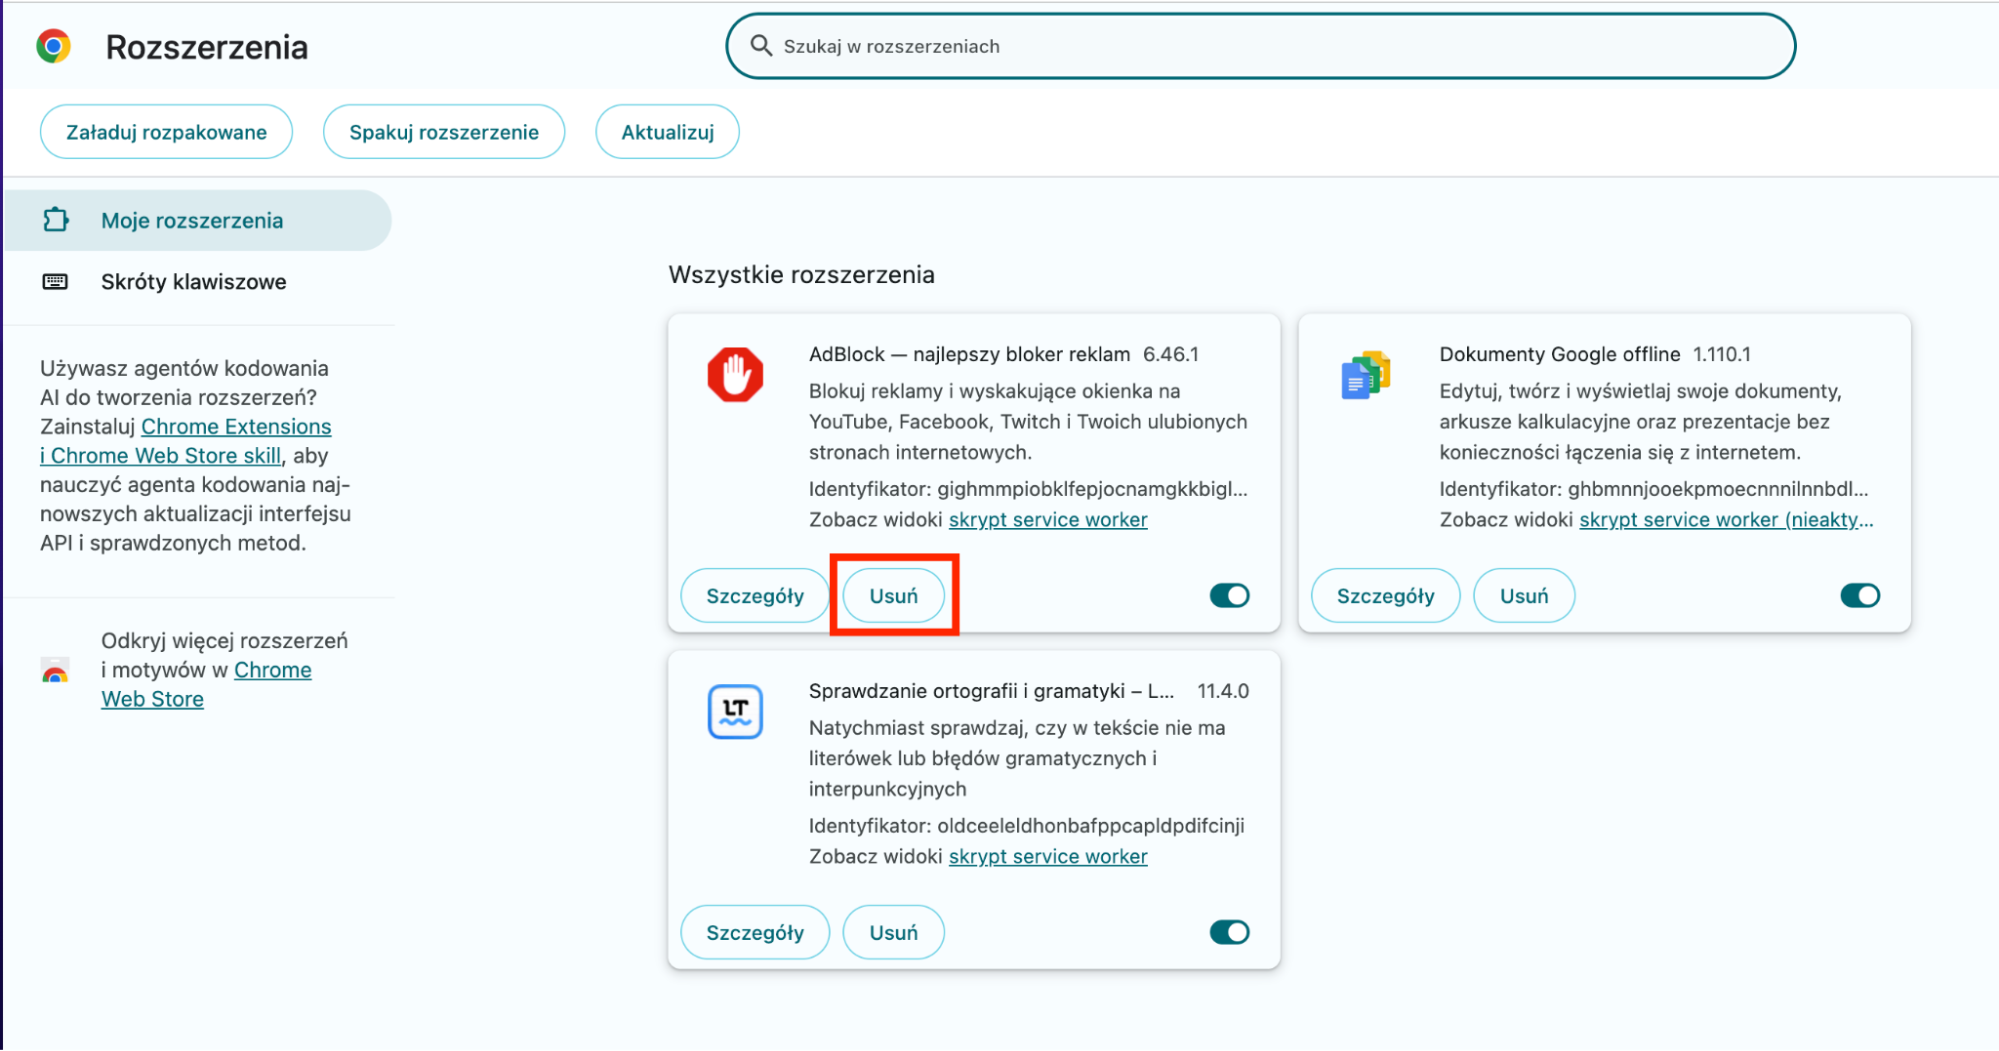Viewport: 1999px width, 1051px height.
Task: Click the AdBlock red stop-hand icon
Action: click(735, 375)
